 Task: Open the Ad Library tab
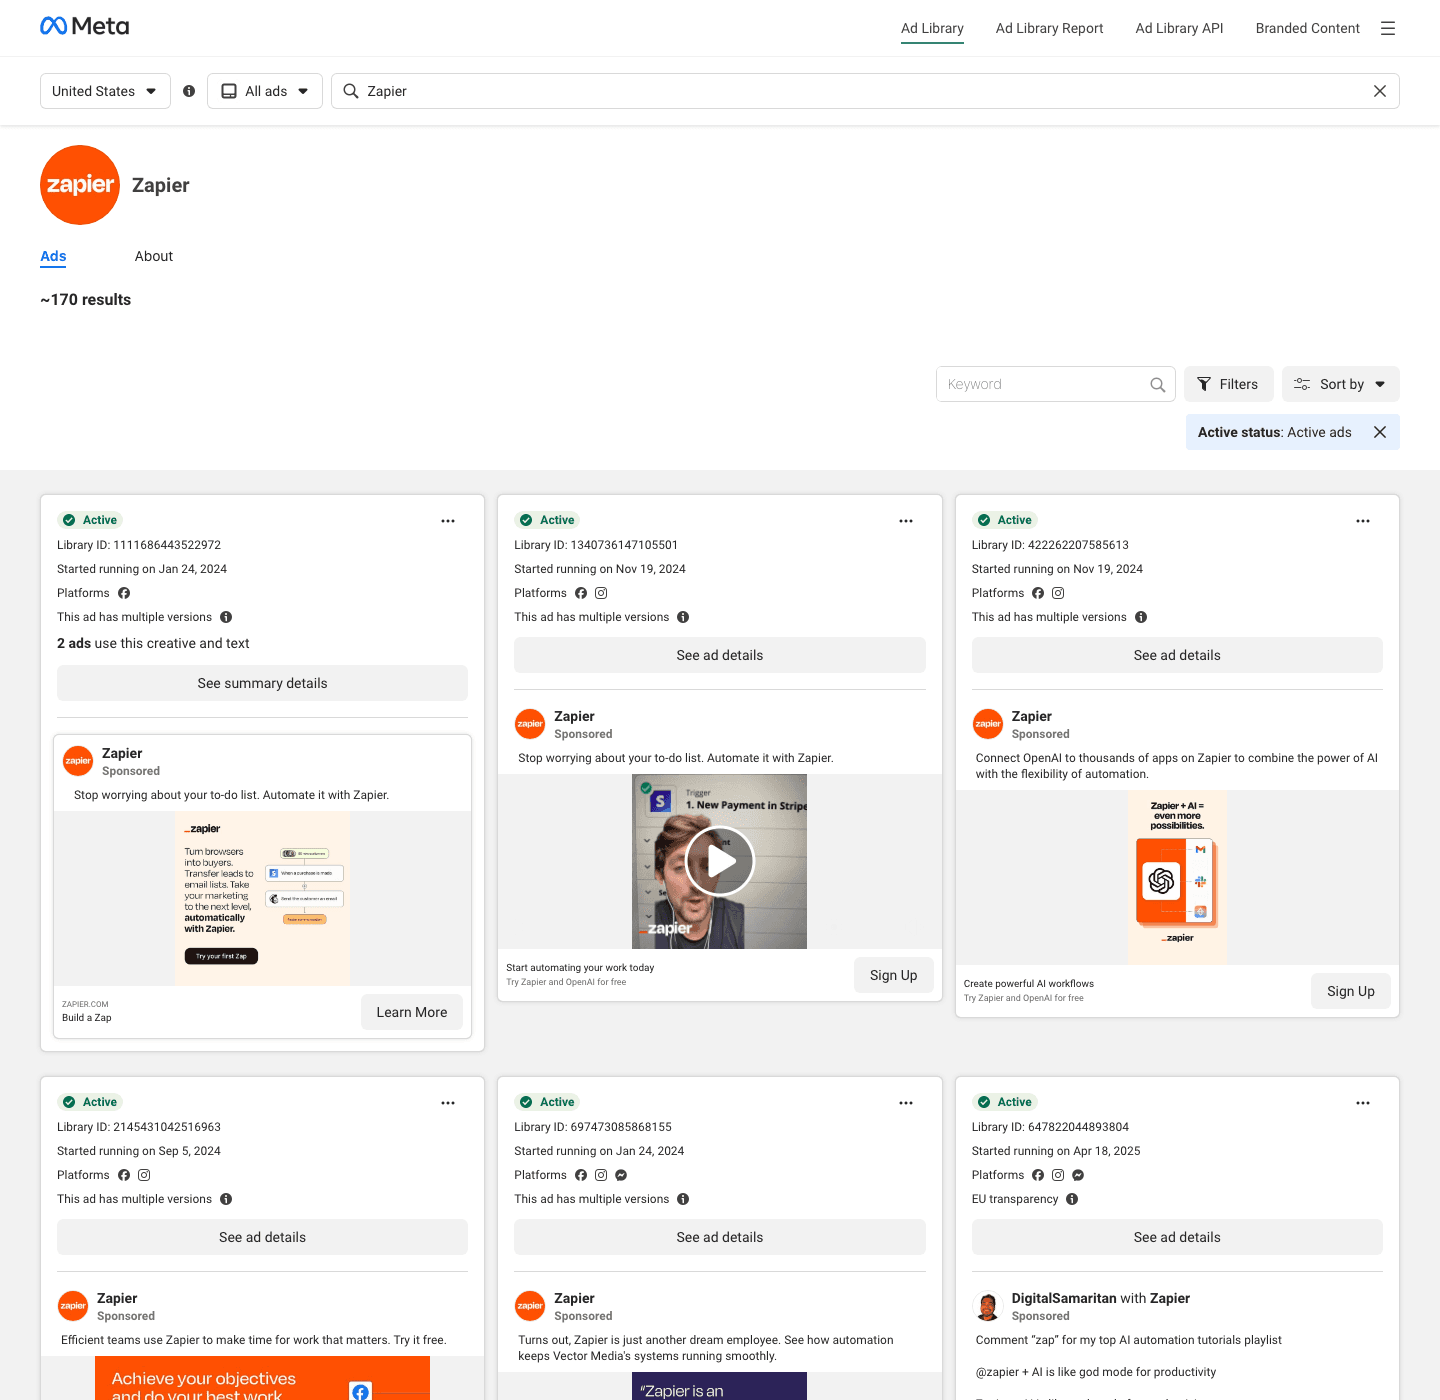click(932, 28)
